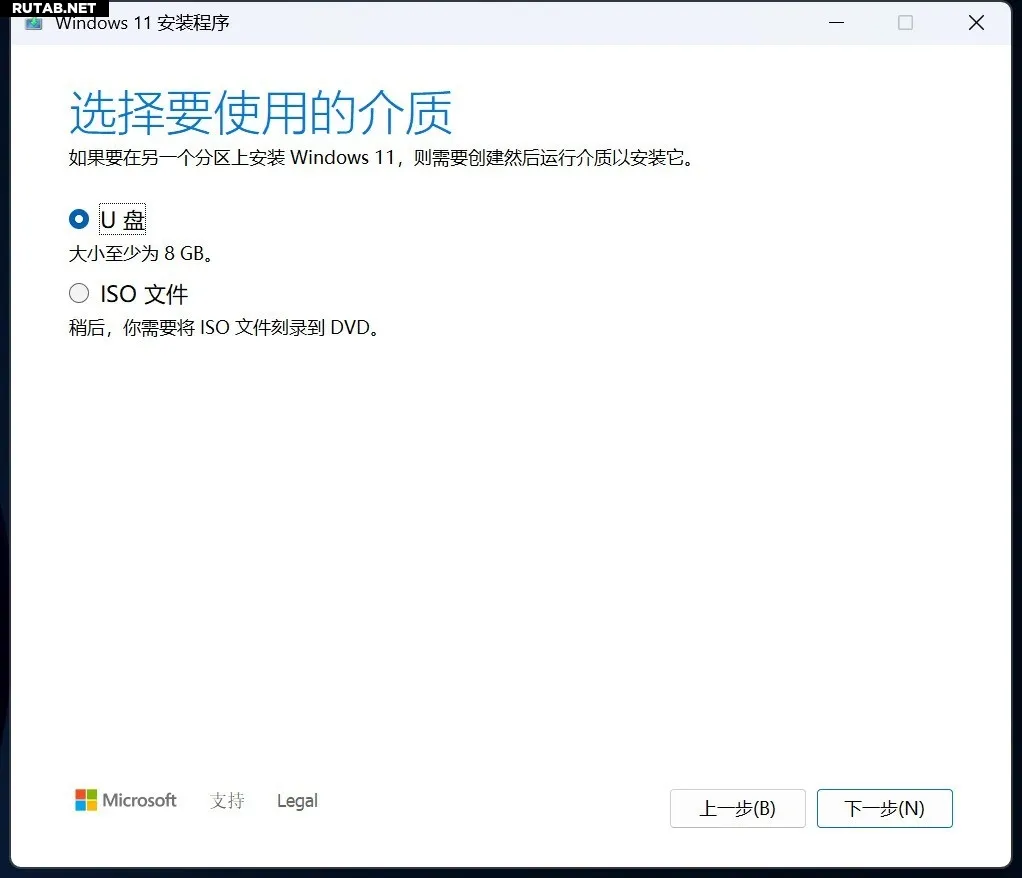This screenshot has width=1022, height=878.
Task: Select the U 盘 radio button
Action: tap(79, 219)
